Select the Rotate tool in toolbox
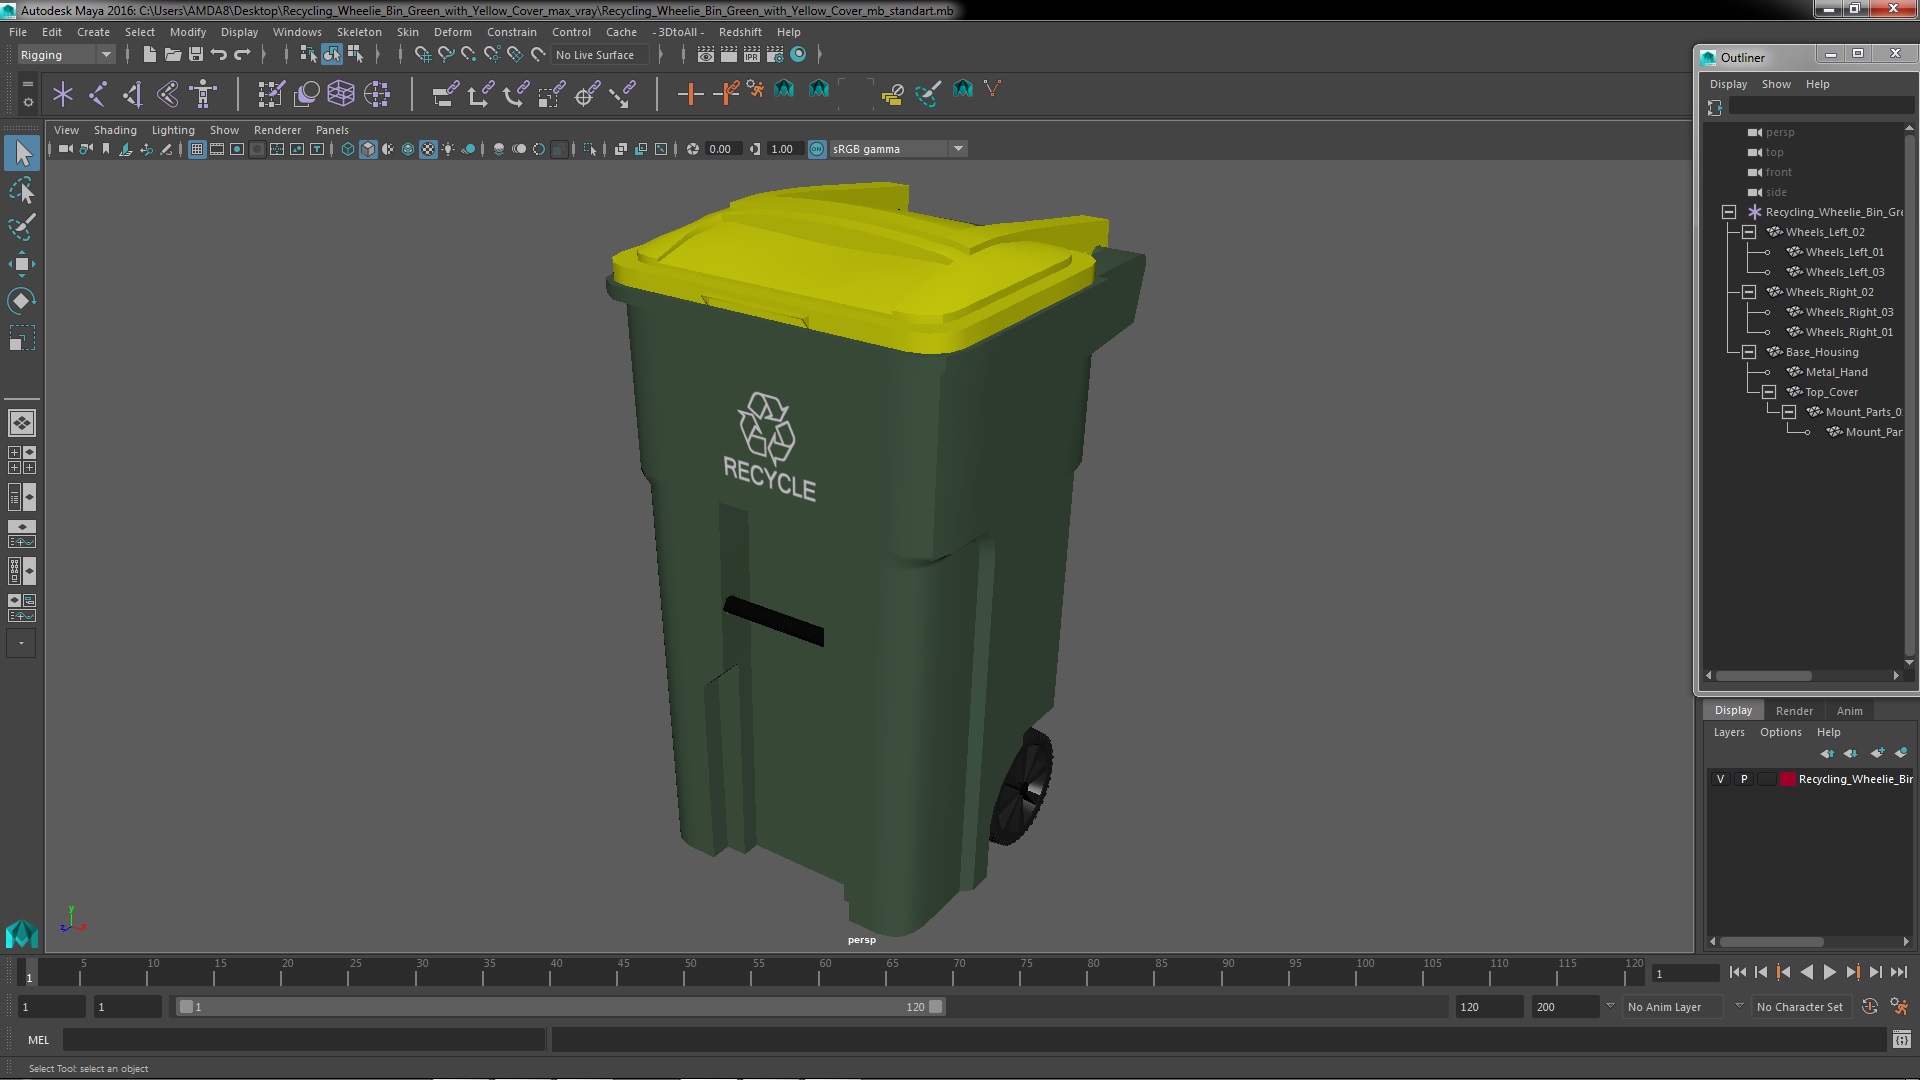This screenshot has width=1920, height=1080. coord(21,301)
